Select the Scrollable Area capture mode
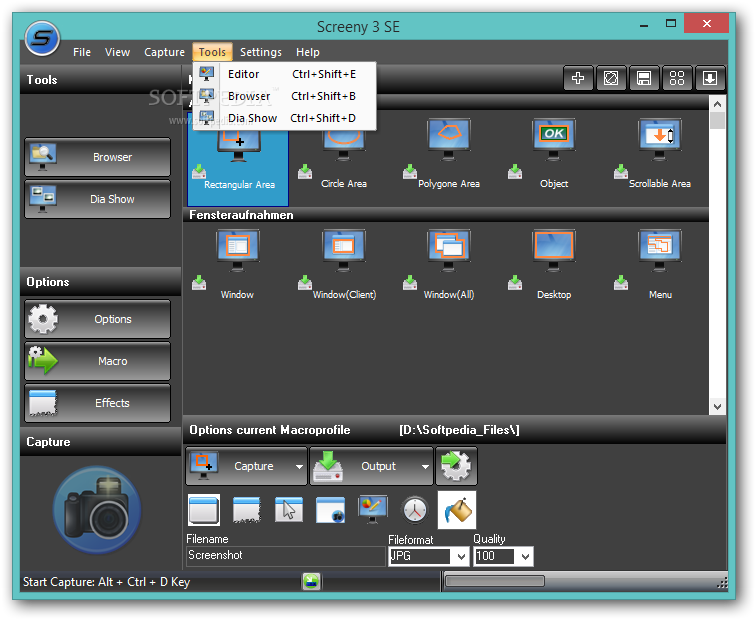 [659, 159]
